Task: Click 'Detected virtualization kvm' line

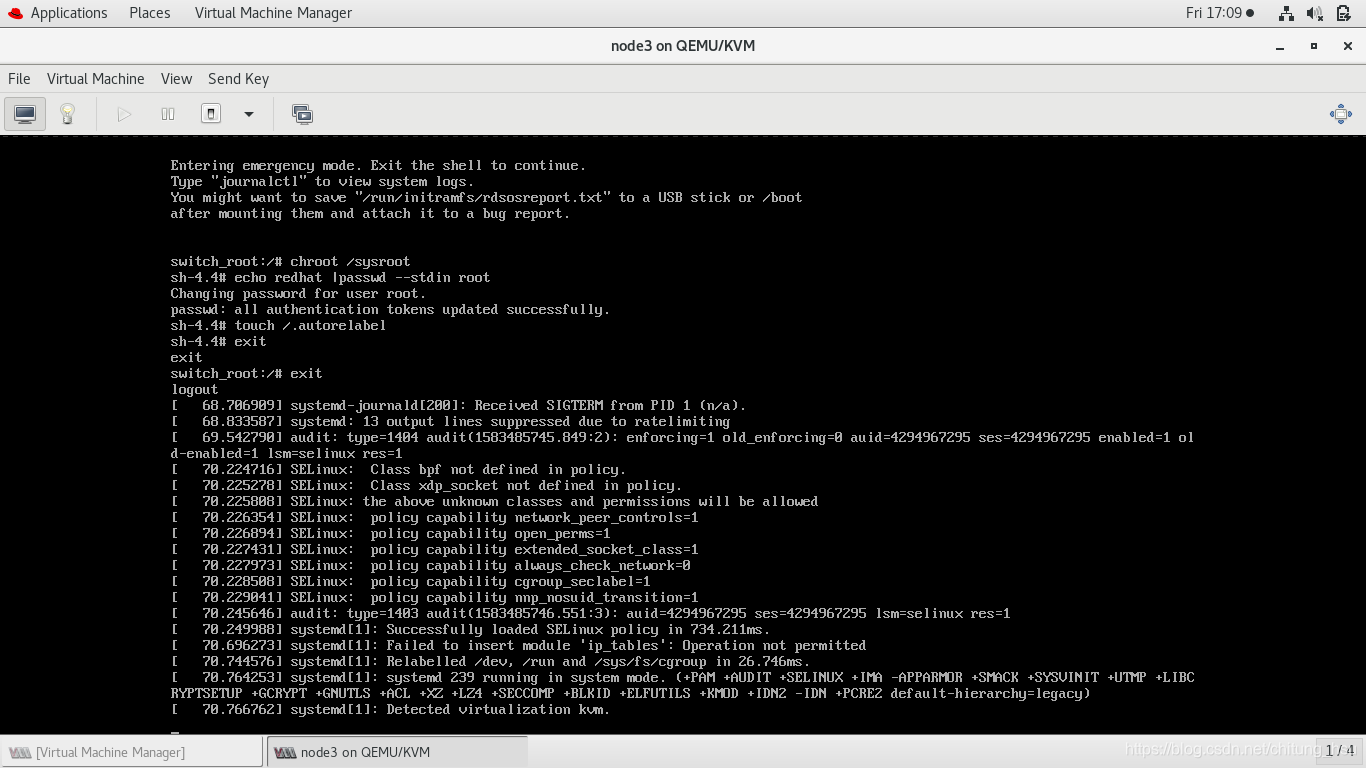Action: [x=390, y=710]
